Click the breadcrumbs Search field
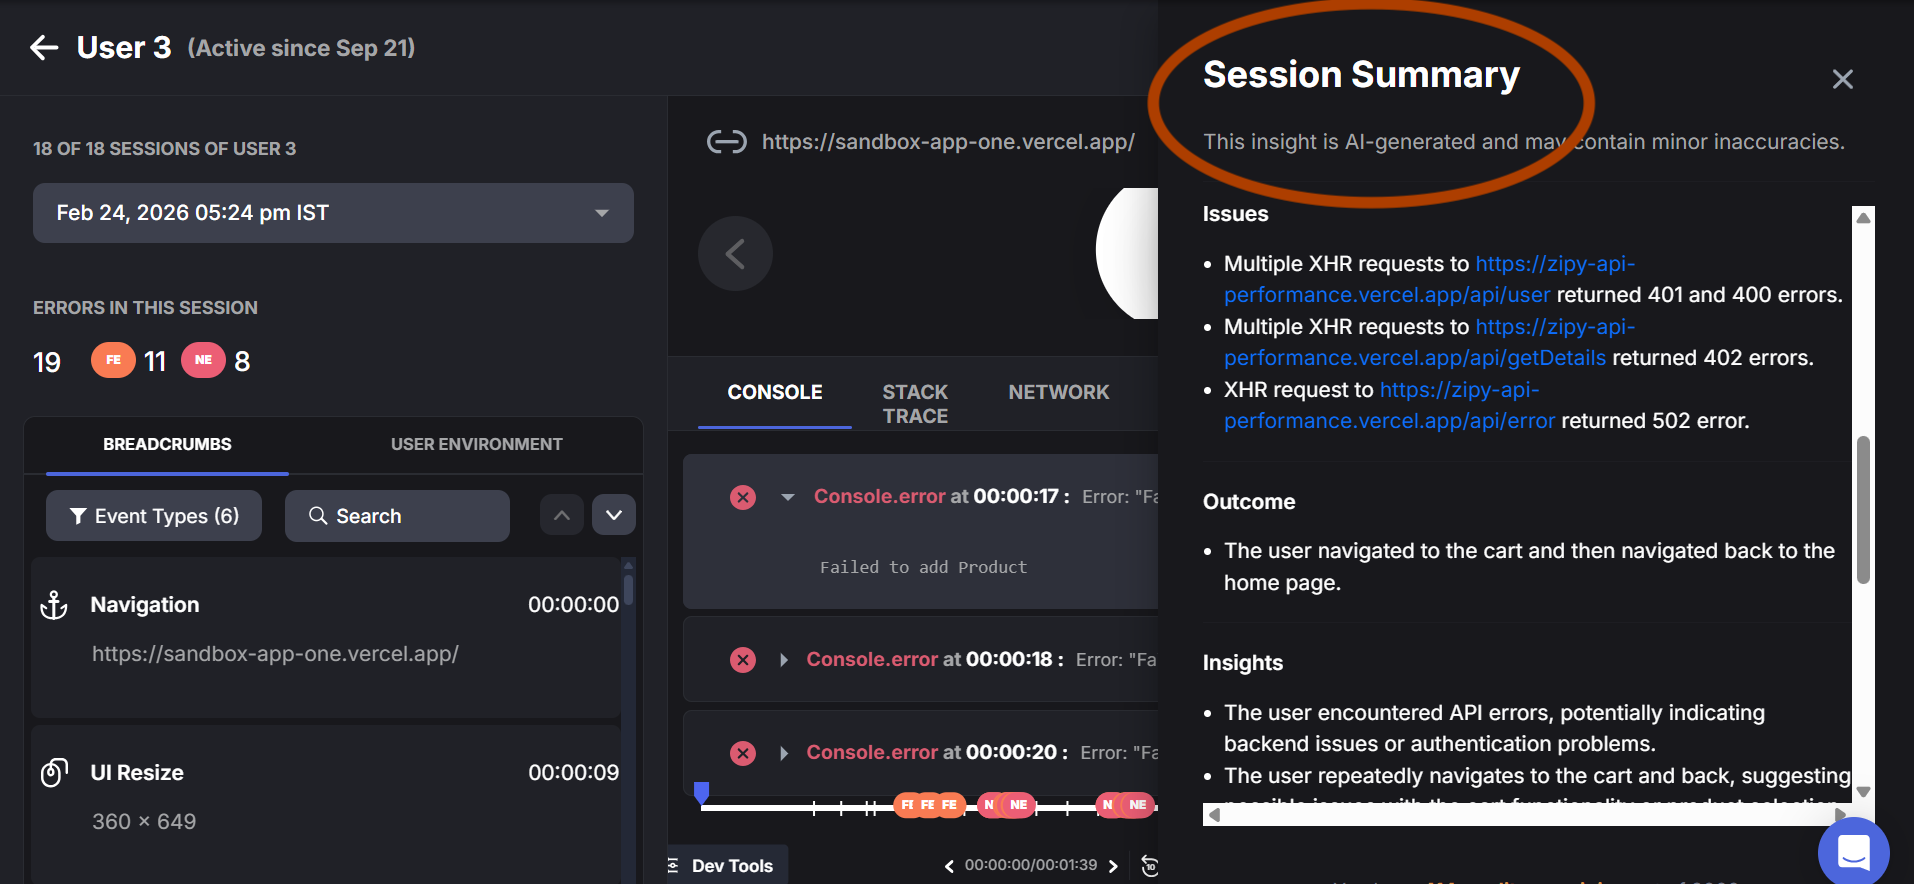This screenshot has height=884, width=1914. coord(397,516)
